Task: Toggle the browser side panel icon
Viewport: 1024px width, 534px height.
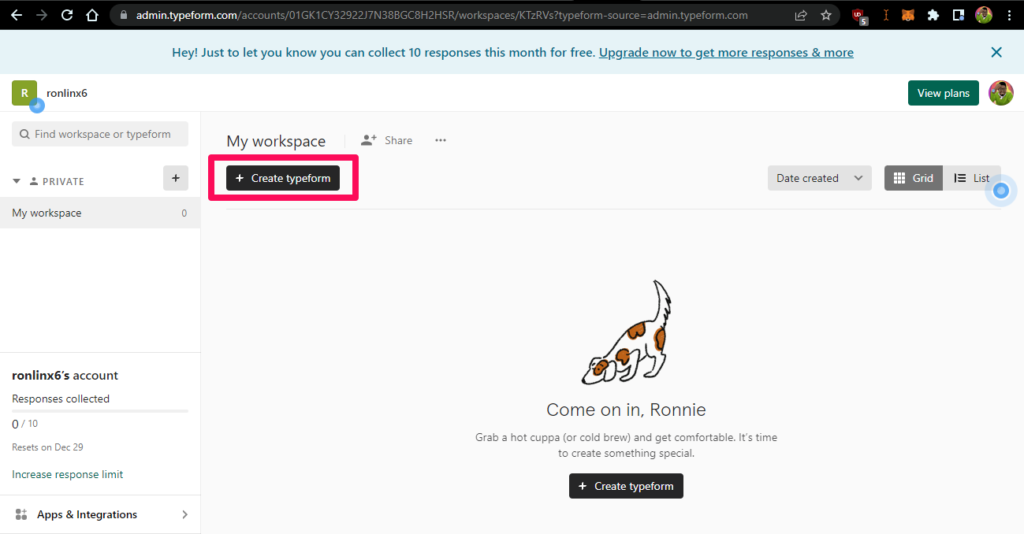Action: tap(958, 15)
